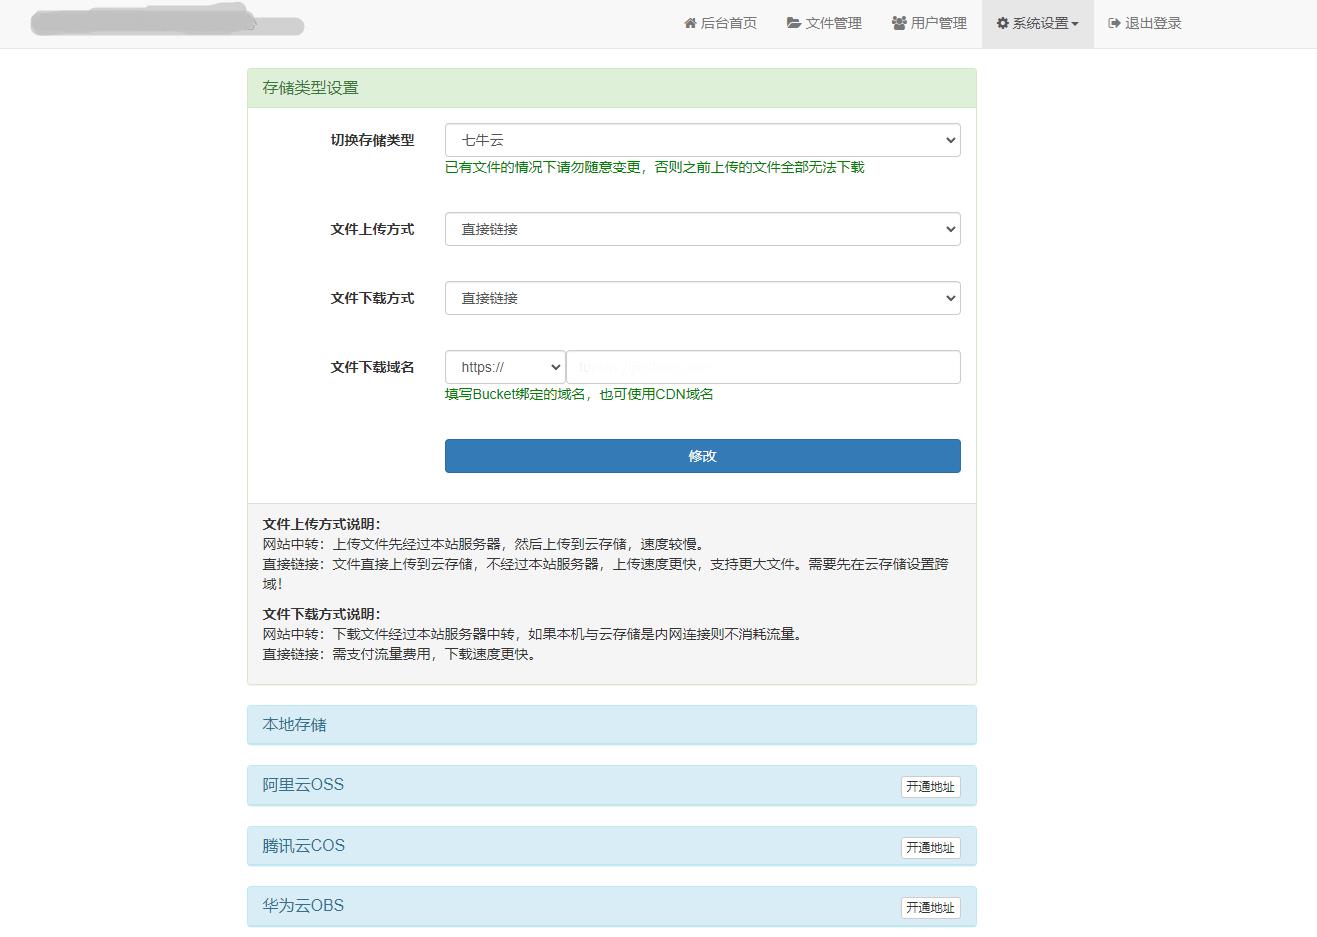
Task: Click the 文件下载域名 input field
Action: [x=763, y=367]
